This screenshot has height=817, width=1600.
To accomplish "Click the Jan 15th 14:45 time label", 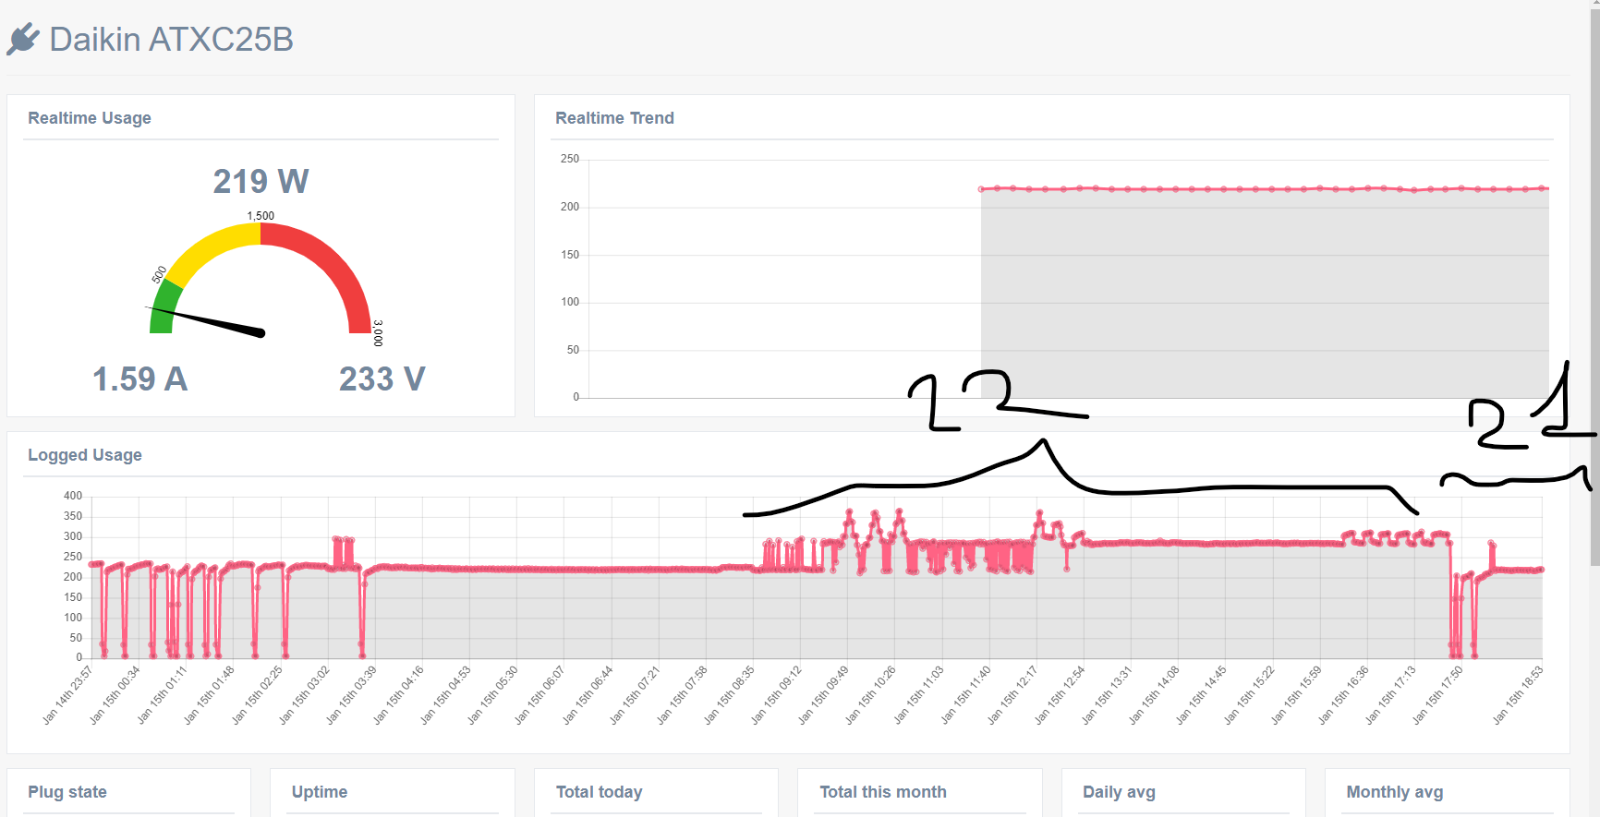I will (1201, 694).
